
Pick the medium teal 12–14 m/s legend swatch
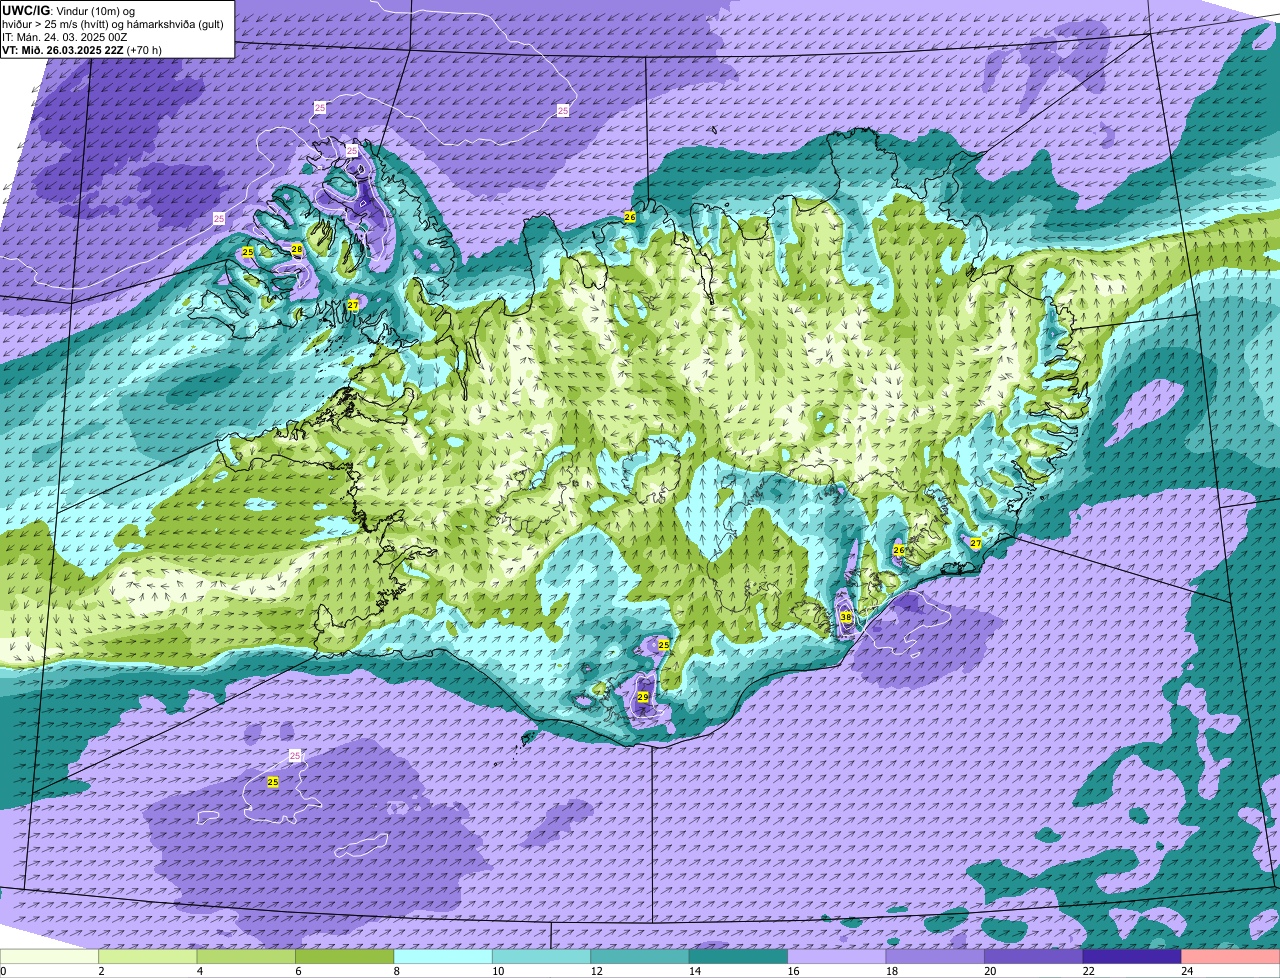640,956
